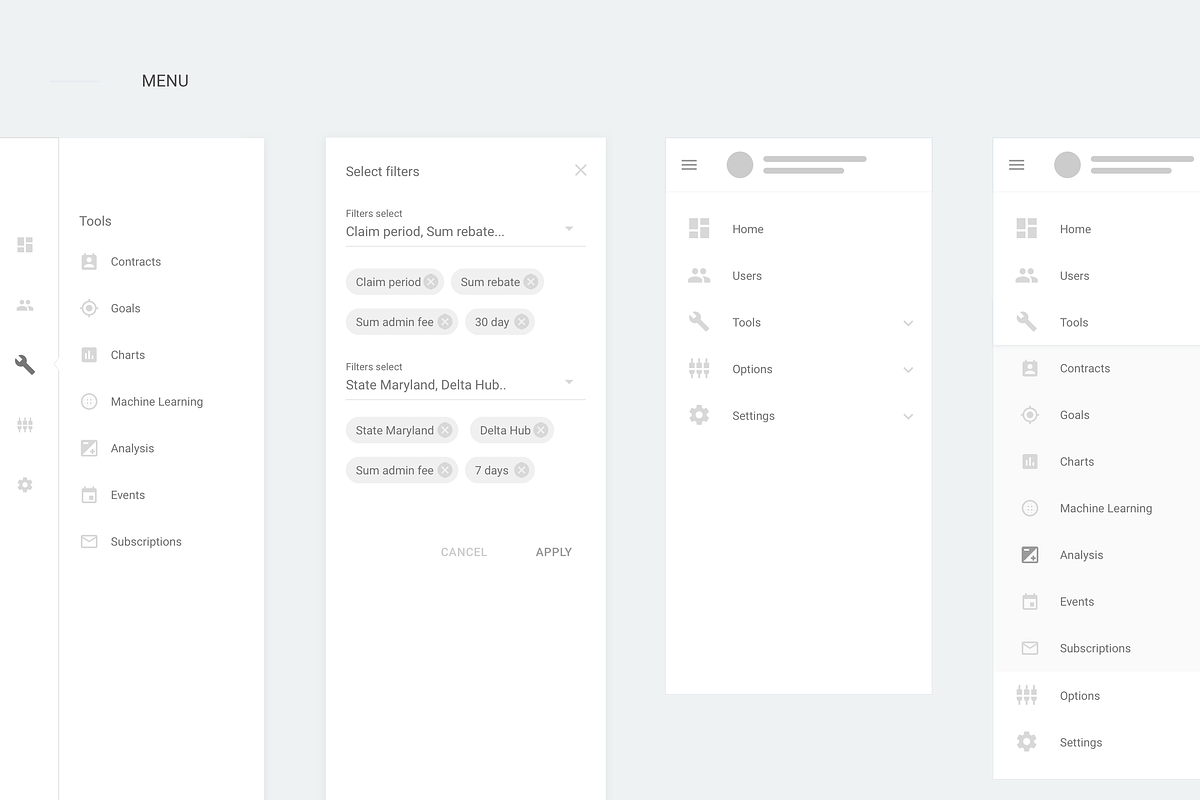The width and height of the screenshot is (1200, 800).
Task: Click the user avatar in the collapsed menu header
Action: 740,165
